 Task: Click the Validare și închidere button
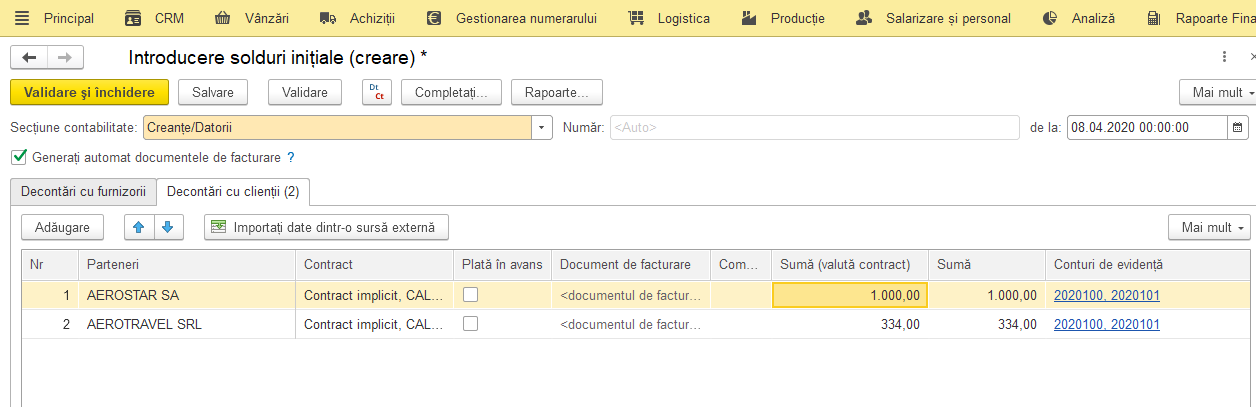tap(89, 92)
